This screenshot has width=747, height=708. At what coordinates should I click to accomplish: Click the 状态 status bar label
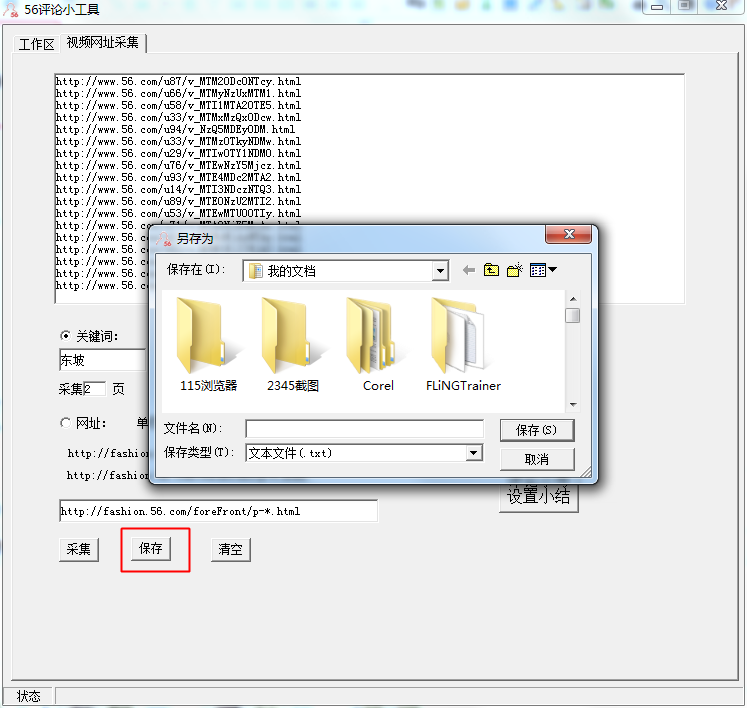click(29, 696)
